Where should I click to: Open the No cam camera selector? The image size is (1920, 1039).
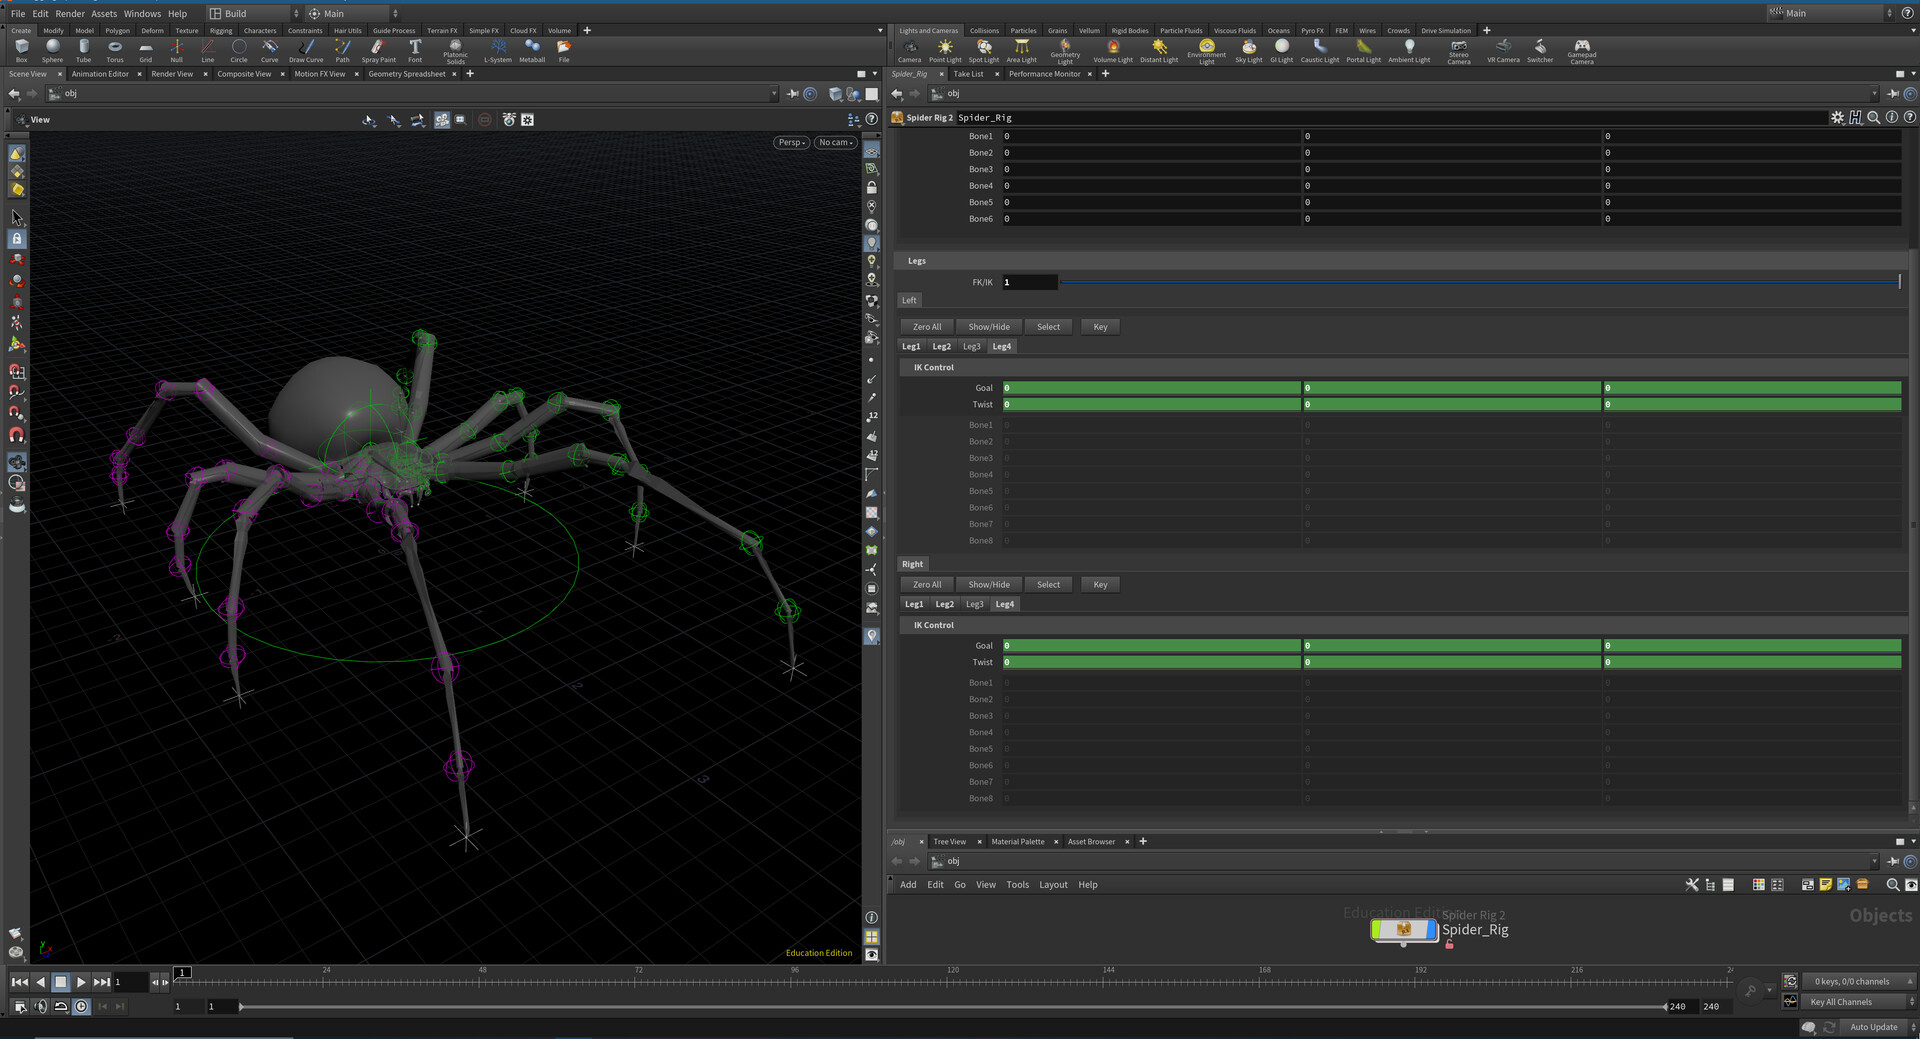834,142
